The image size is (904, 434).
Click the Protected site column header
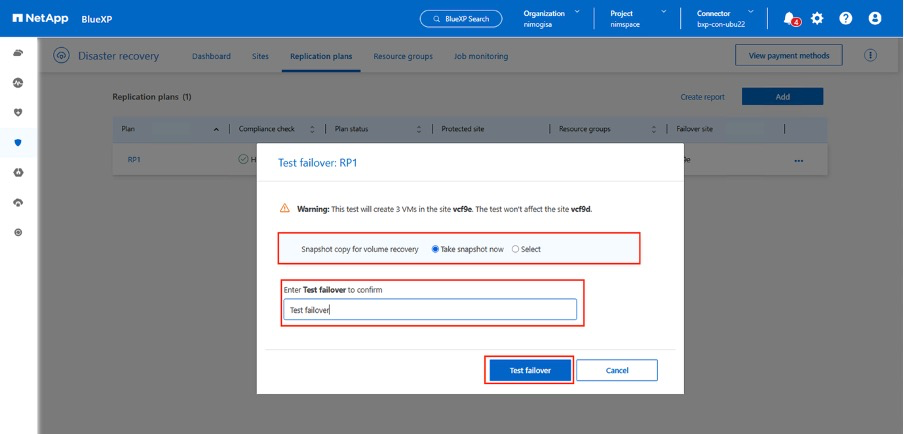click(x=462, y=129)
